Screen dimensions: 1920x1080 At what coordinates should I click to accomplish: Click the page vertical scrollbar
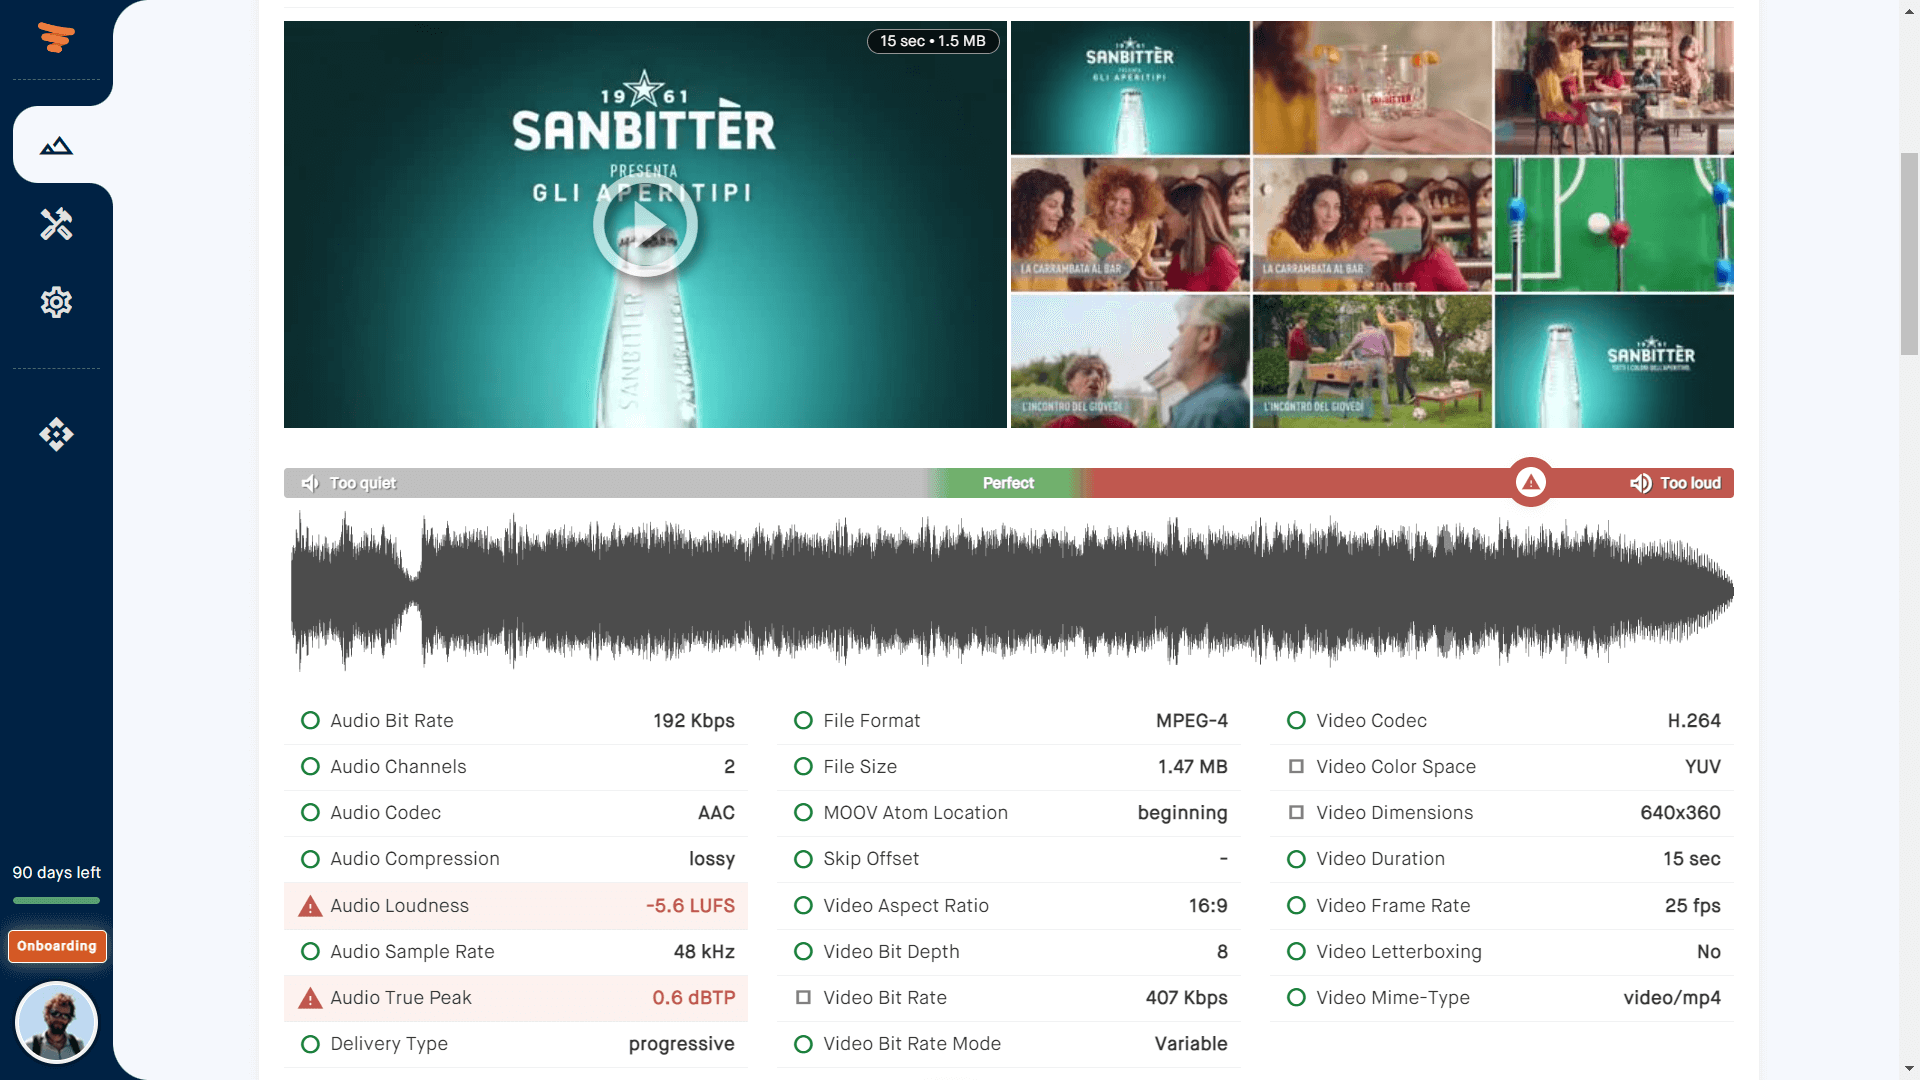[1909, 254]
